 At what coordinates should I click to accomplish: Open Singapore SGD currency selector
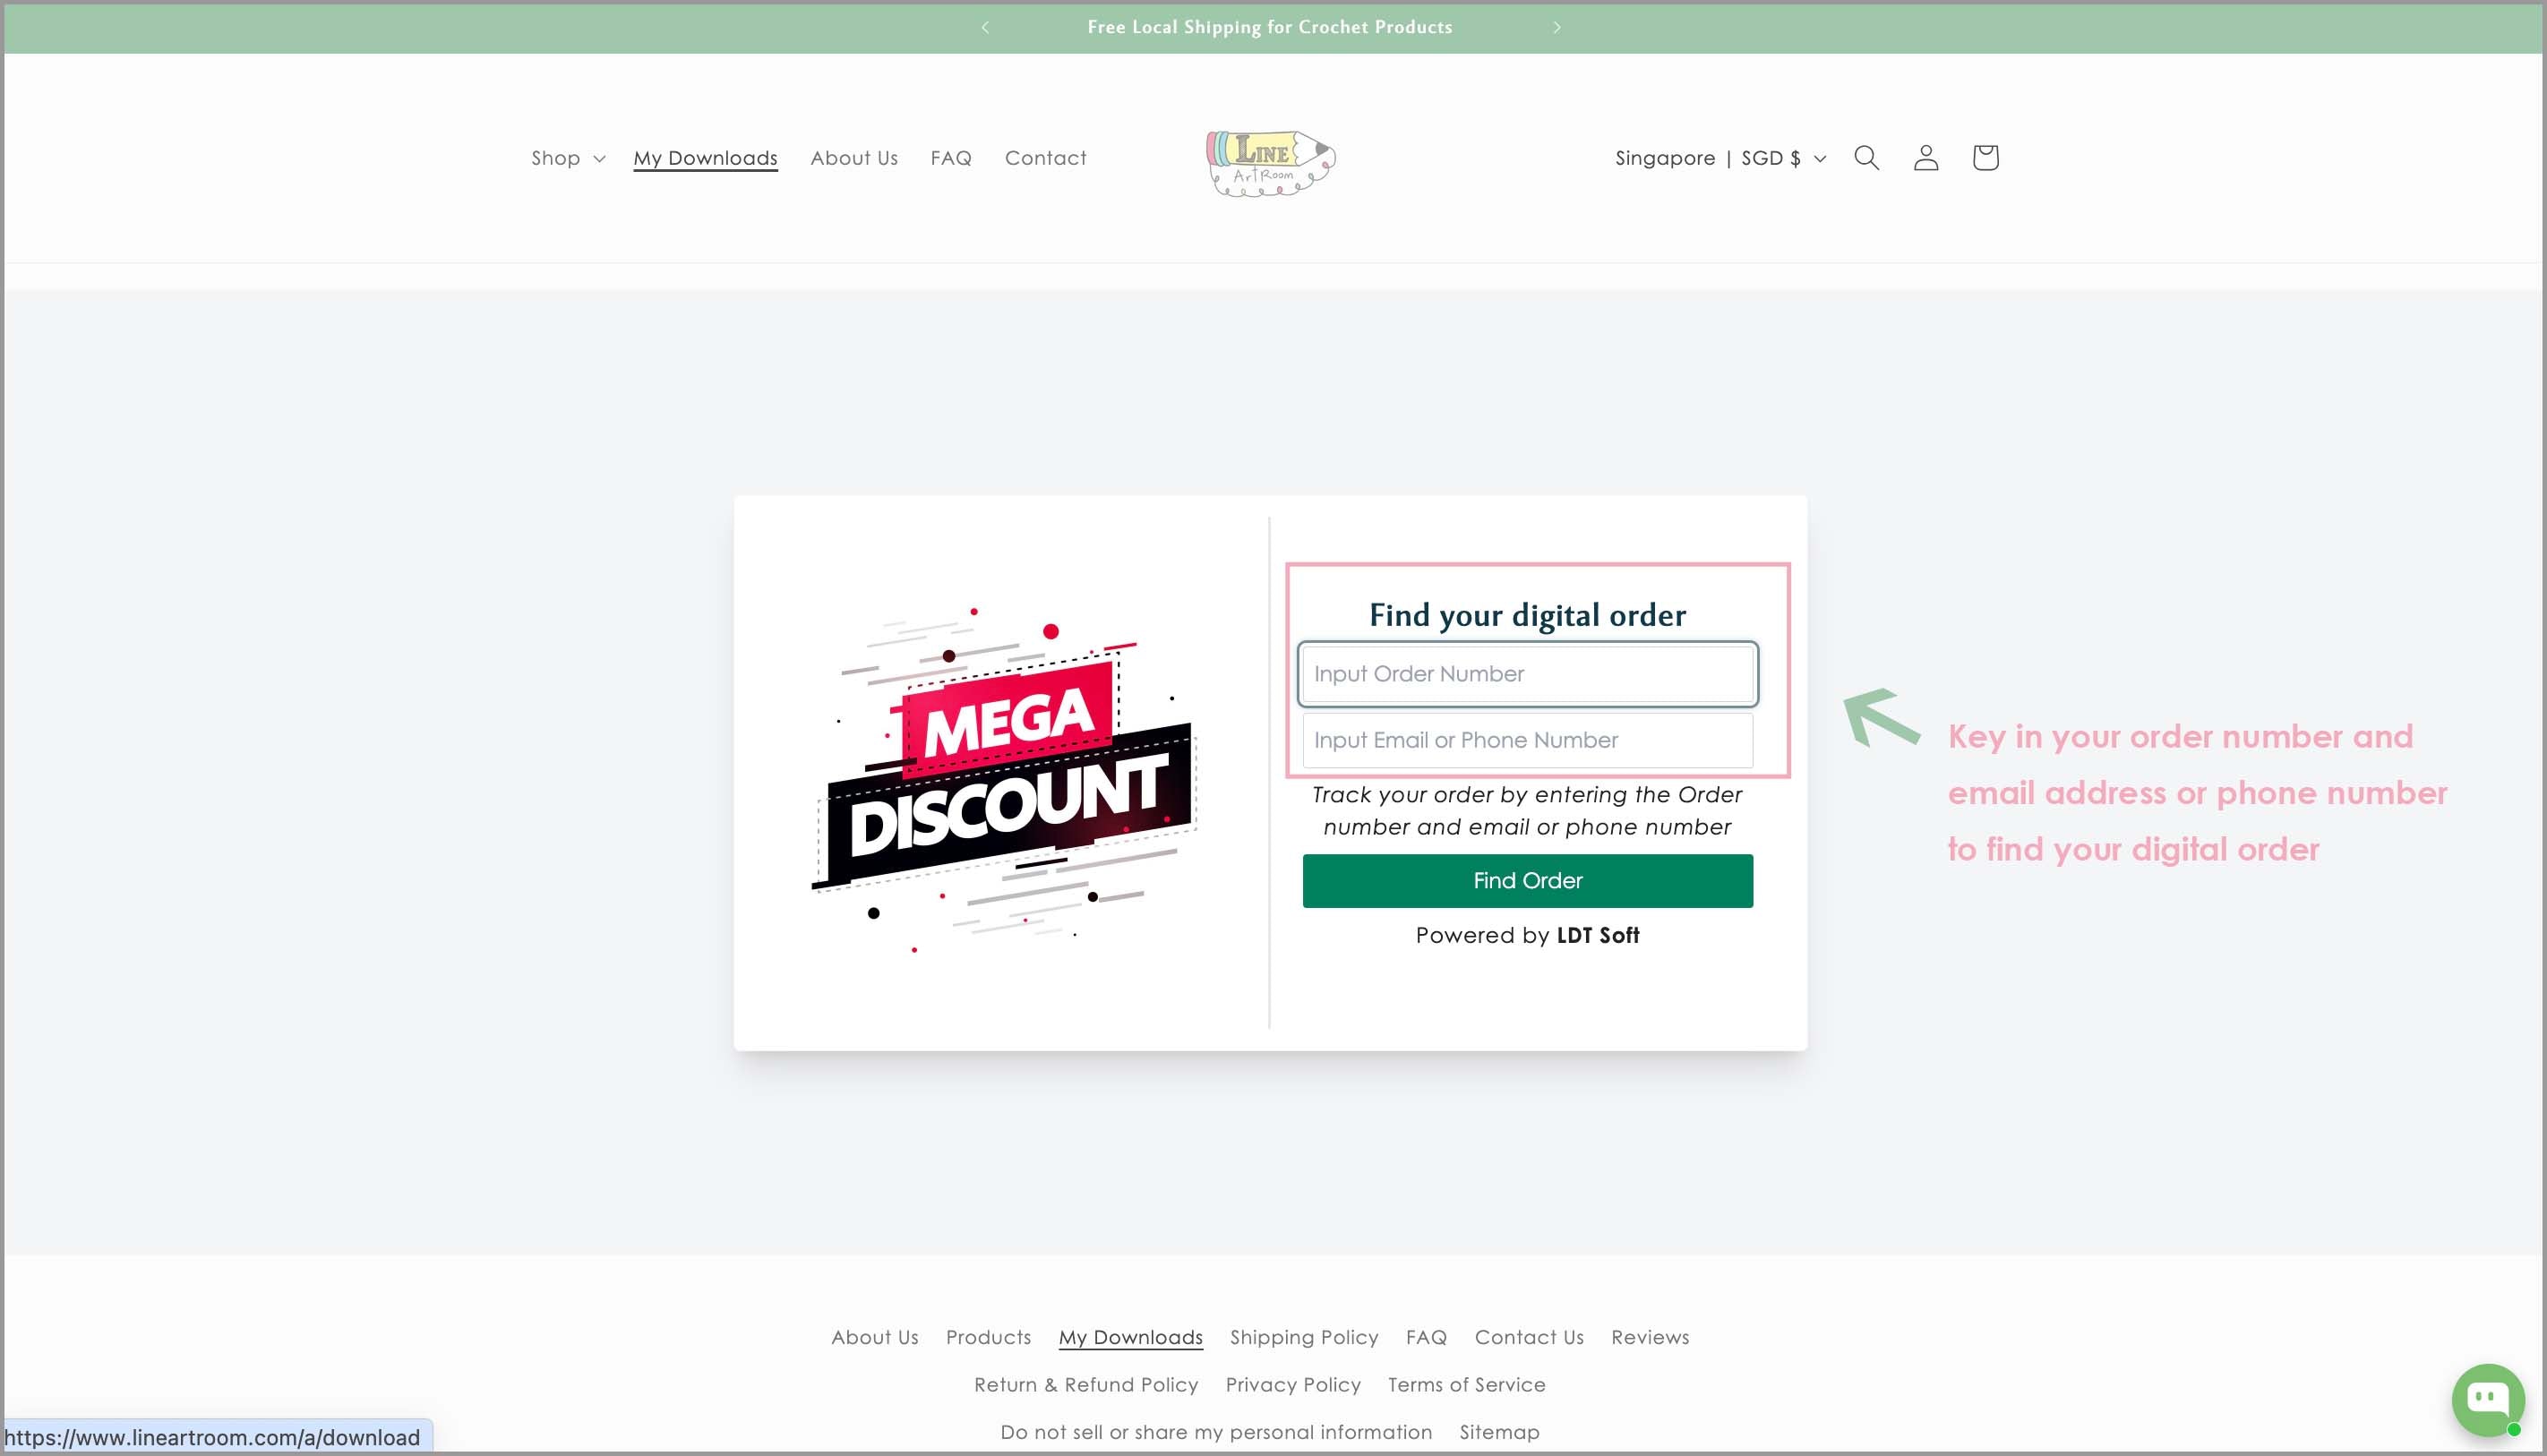coord(1720,158)
